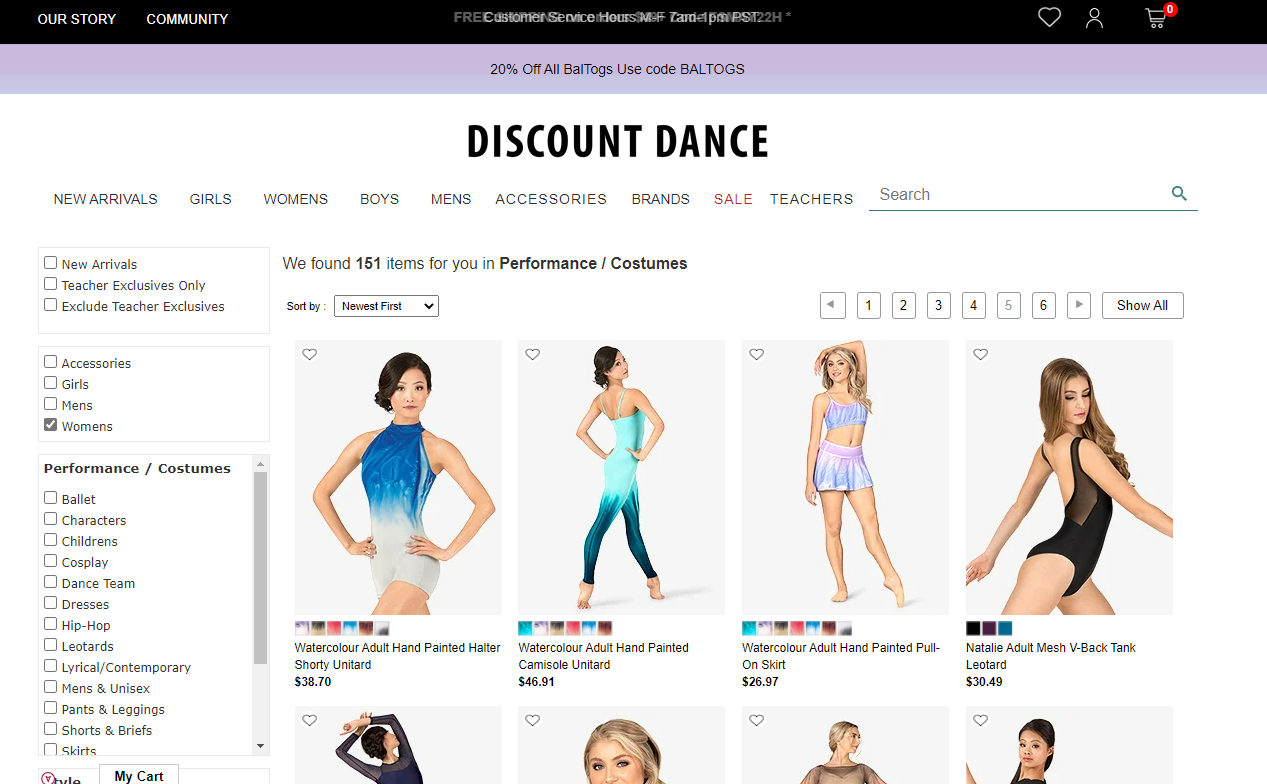
Task: Uncheck the Womens filter
Action: click(x=50, y=425)
